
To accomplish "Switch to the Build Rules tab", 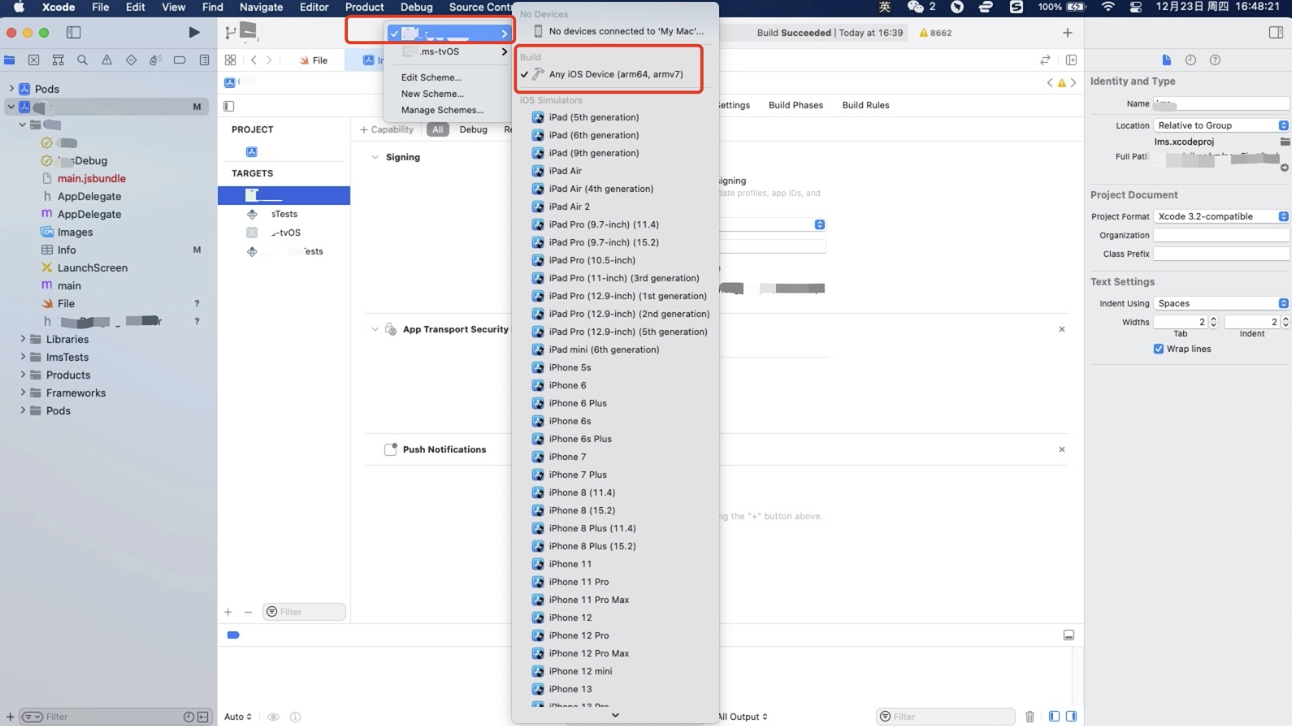I will coord(865,105).
